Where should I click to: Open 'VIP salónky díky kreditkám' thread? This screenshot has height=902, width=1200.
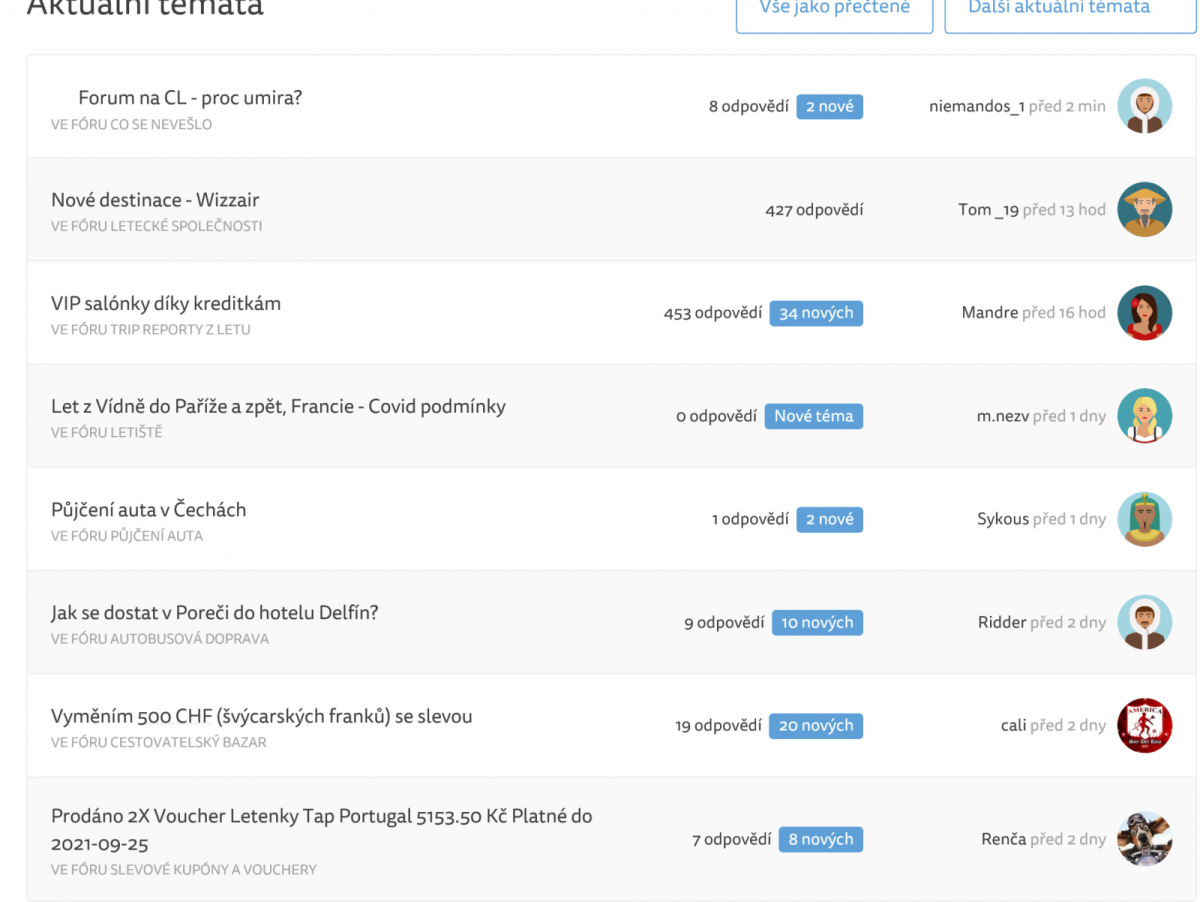[166, 303]
